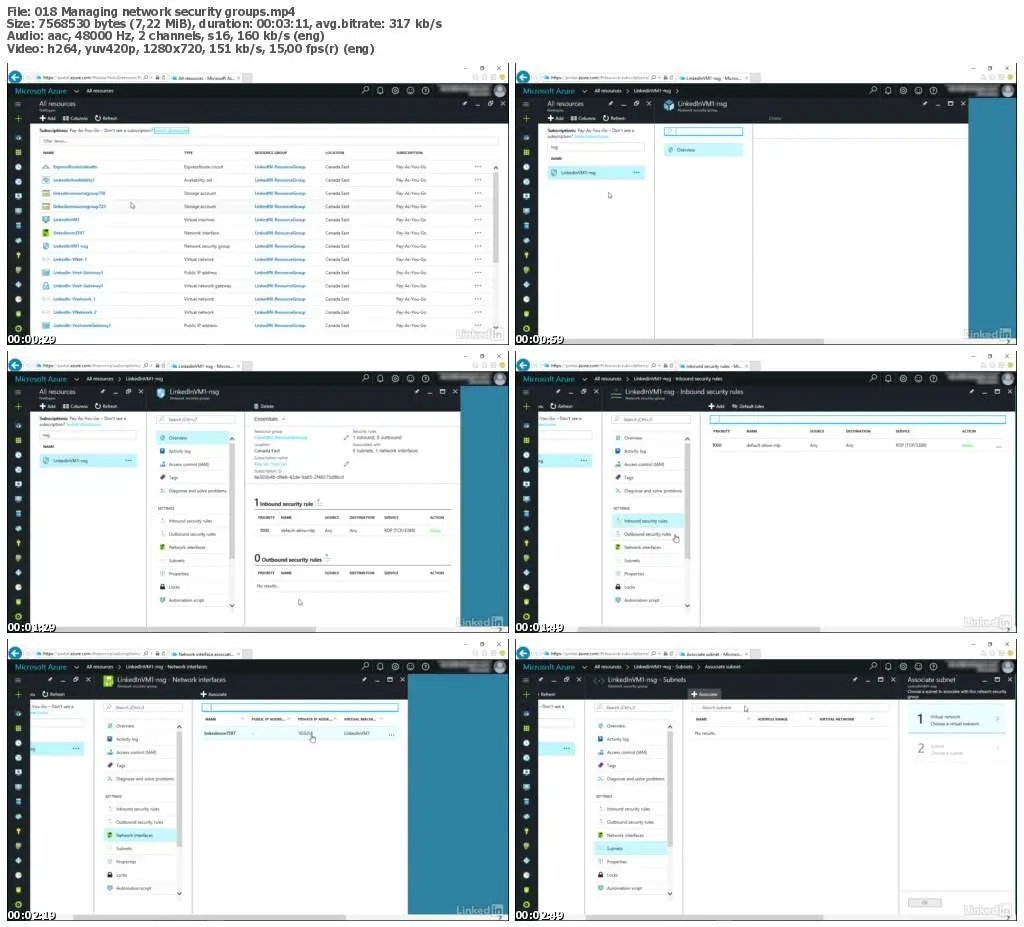
Task: Click the portal search magnifier in the 00:01:49 frame
Action: pos(873,378)
